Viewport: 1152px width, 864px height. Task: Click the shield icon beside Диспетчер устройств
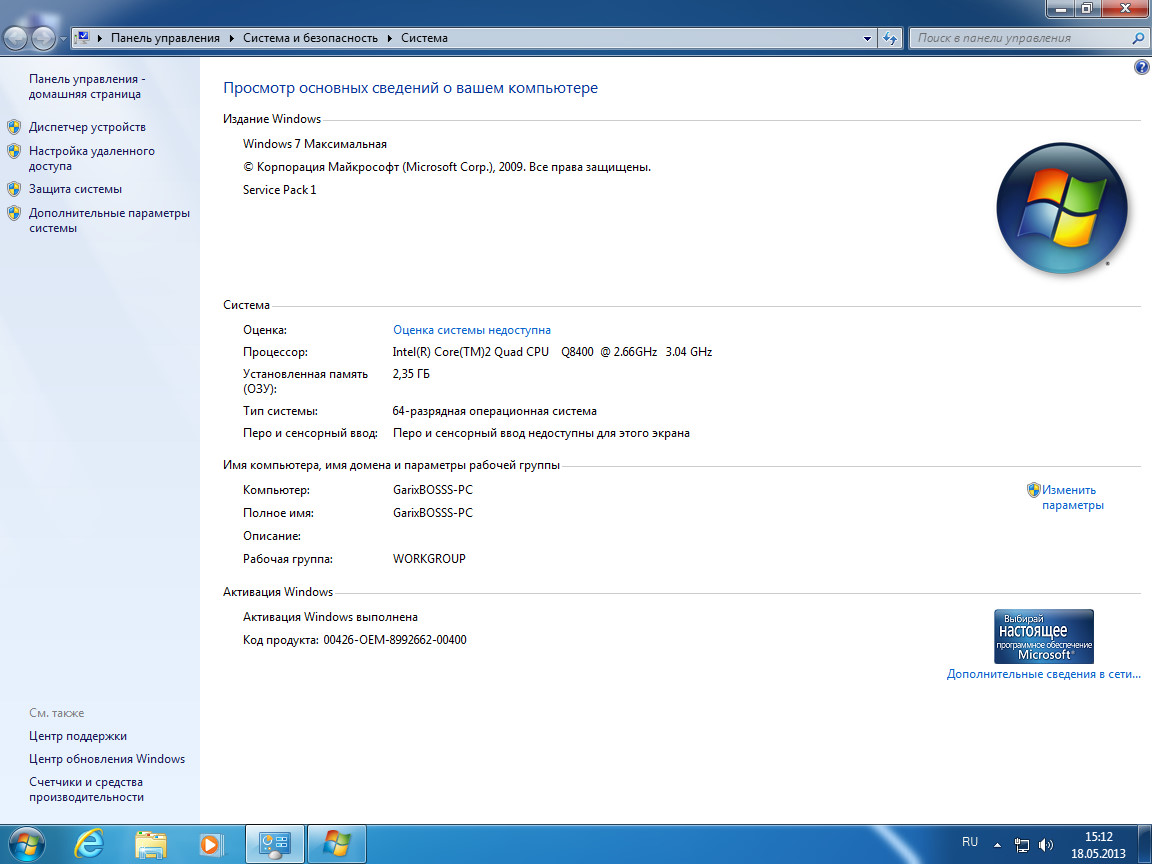point(14,127)
